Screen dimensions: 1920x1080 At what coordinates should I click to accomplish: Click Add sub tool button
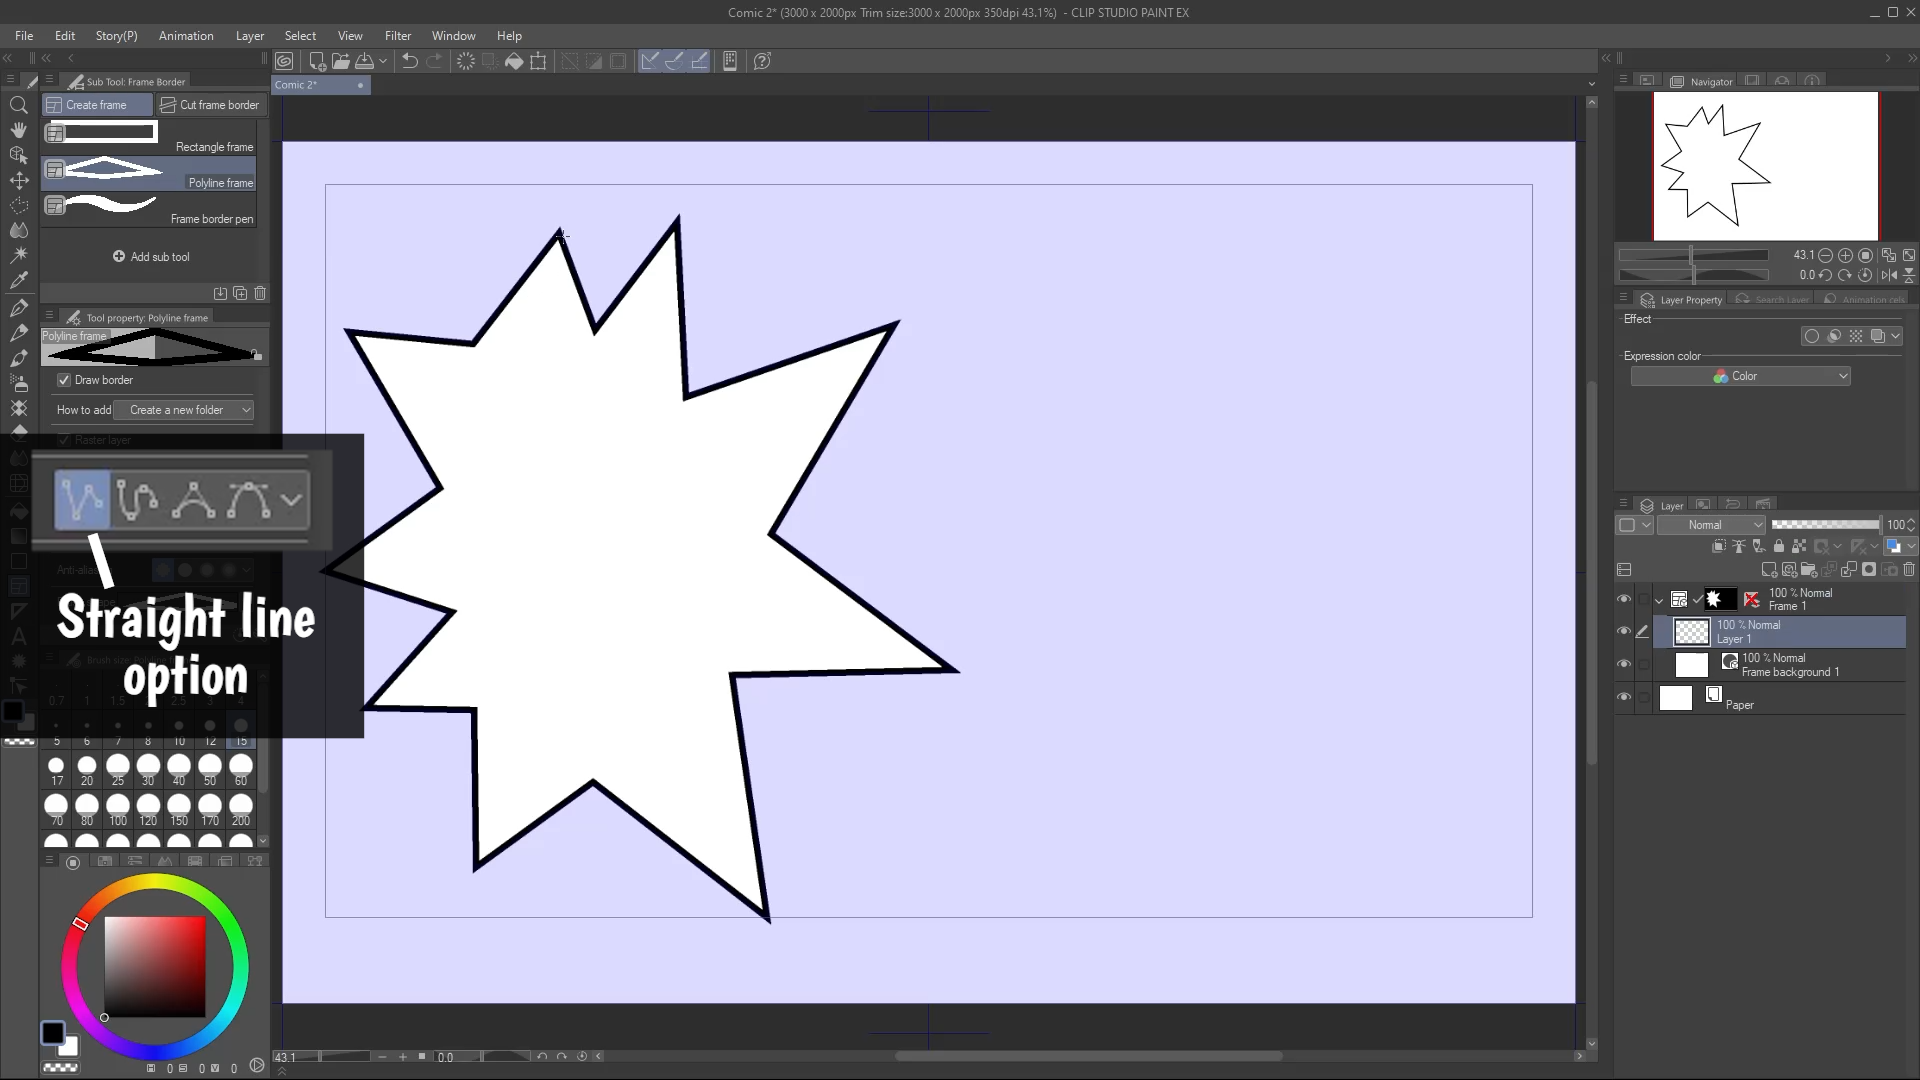click(151, 257)
